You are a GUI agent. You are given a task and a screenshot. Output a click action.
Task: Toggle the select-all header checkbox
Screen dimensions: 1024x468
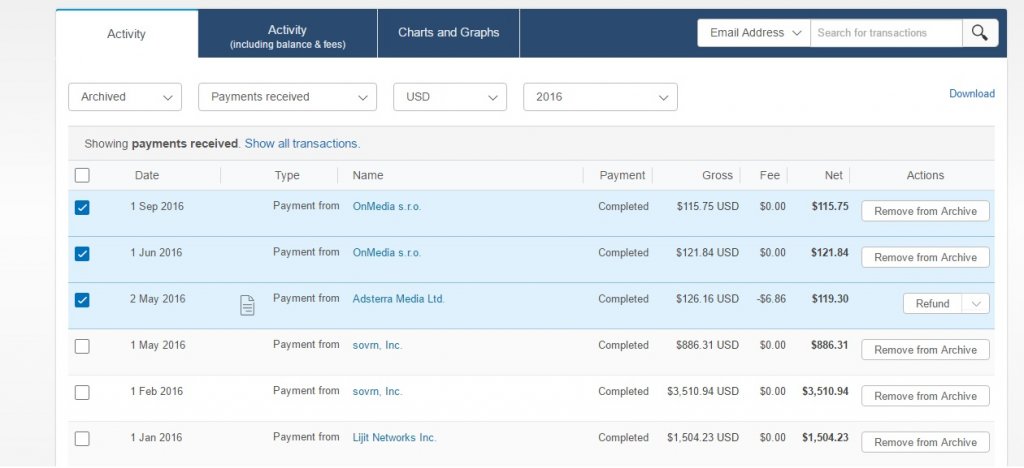click(x=82, y=175)
